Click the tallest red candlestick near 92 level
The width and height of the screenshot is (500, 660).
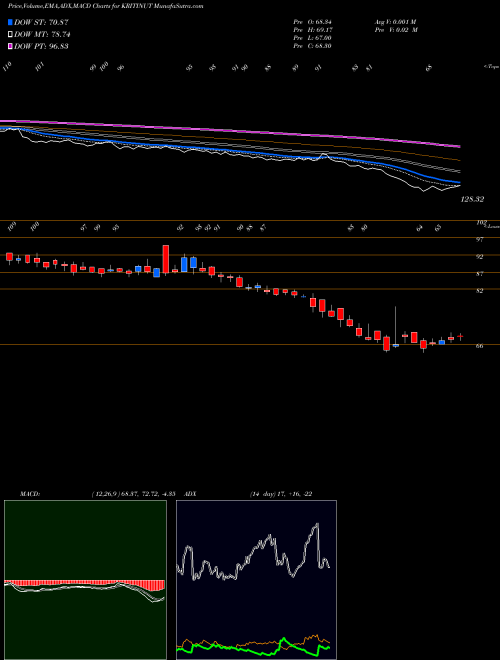(166, 260)
